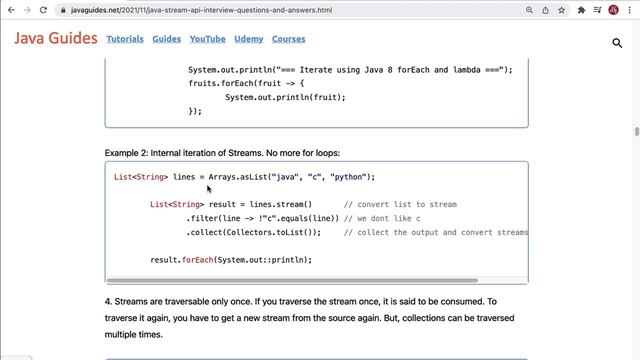The height and width of the screenshot is (360, 640).
Task: Open the YouTube menu link
Action: tap(207, 39)
